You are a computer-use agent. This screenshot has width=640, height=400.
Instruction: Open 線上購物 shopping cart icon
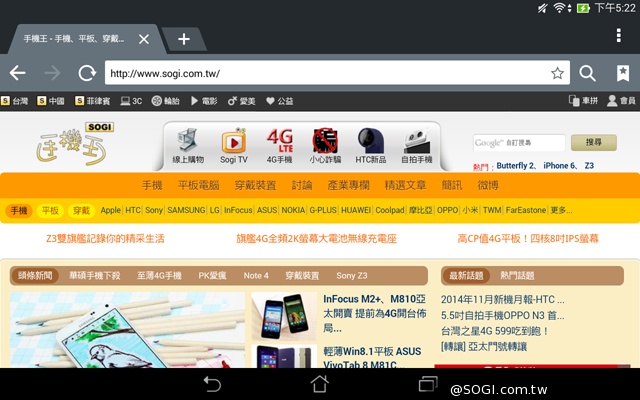pyautogui.click(x=188, y=146)
